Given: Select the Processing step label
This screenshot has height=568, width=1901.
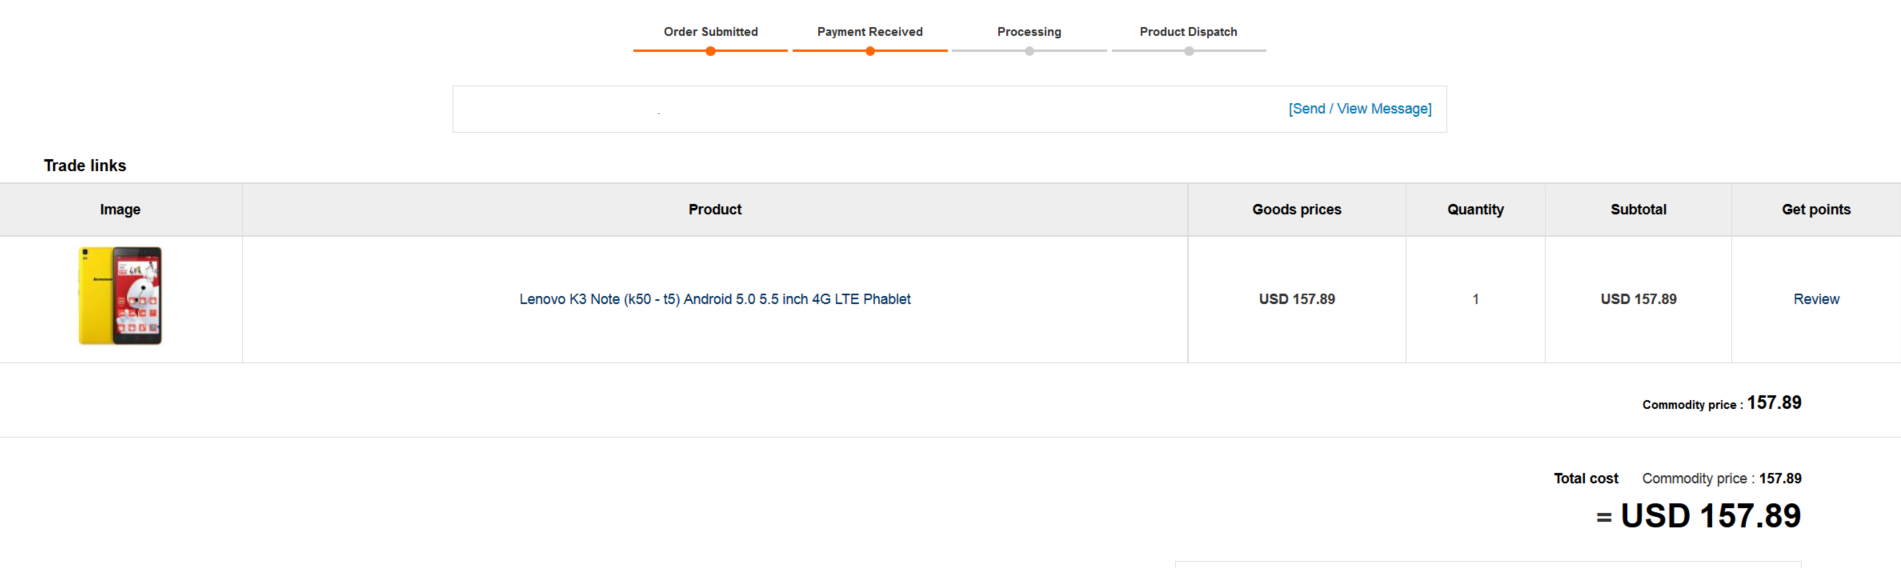Looking at the screenshot, I should pyautogui.click(x=1029, y=32).
